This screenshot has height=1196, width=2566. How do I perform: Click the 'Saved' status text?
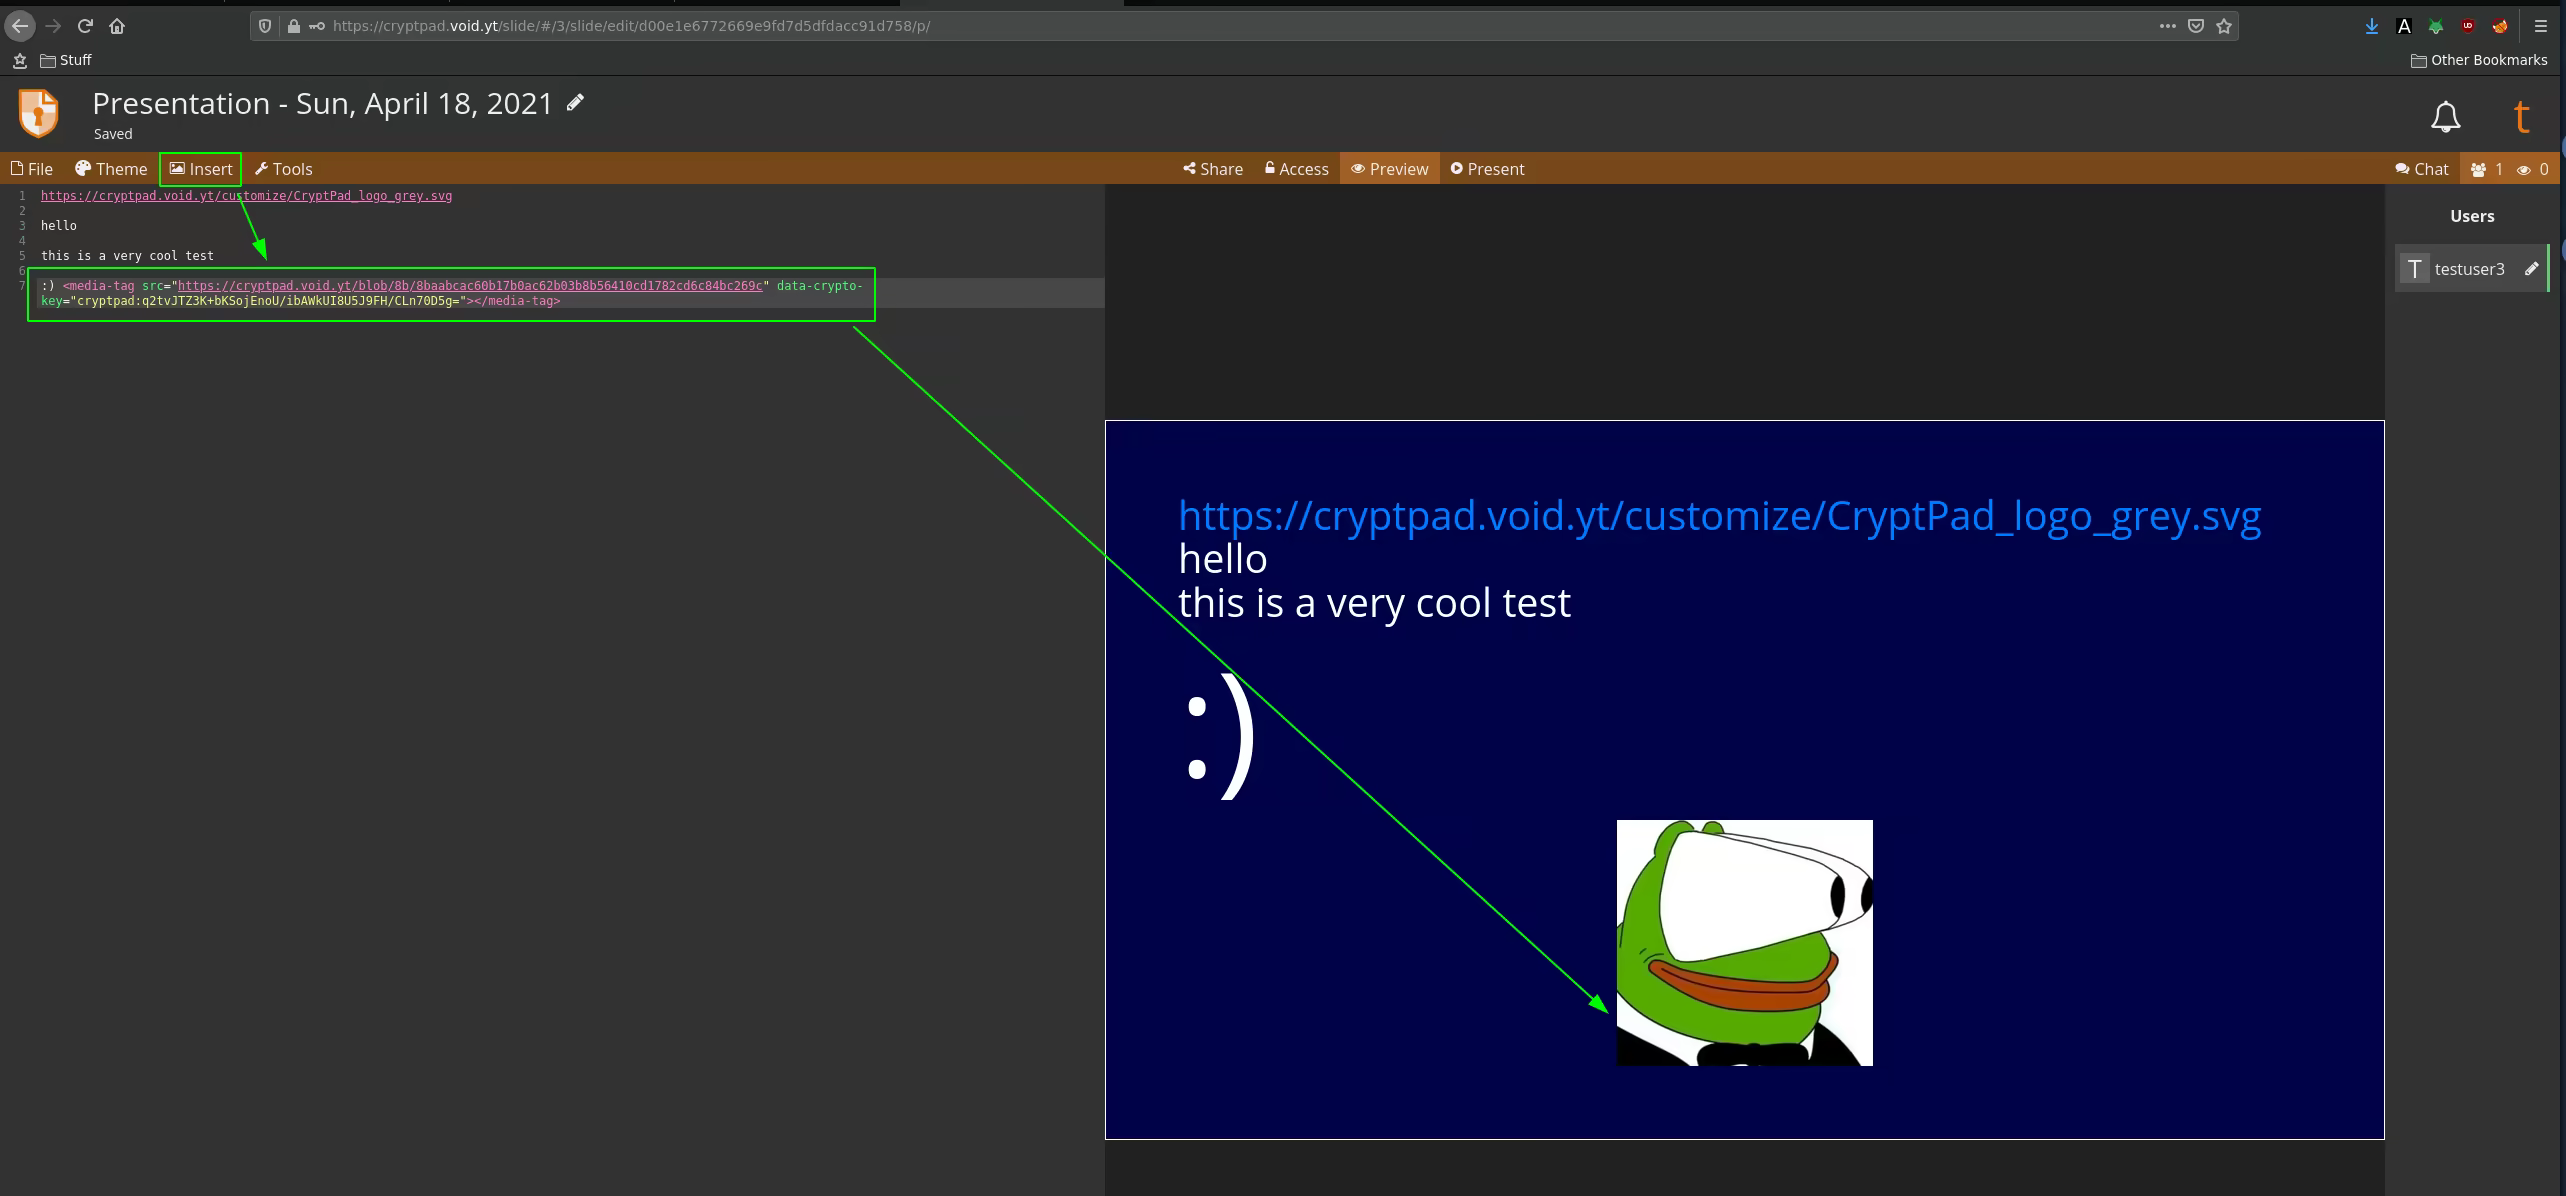click(x=113, y=134)
